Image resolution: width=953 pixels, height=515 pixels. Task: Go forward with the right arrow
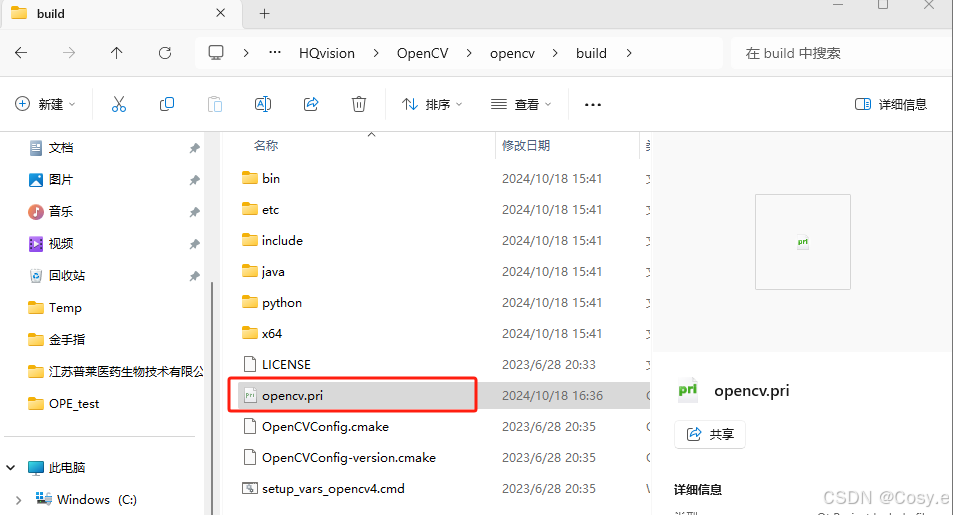pos(69,53)
